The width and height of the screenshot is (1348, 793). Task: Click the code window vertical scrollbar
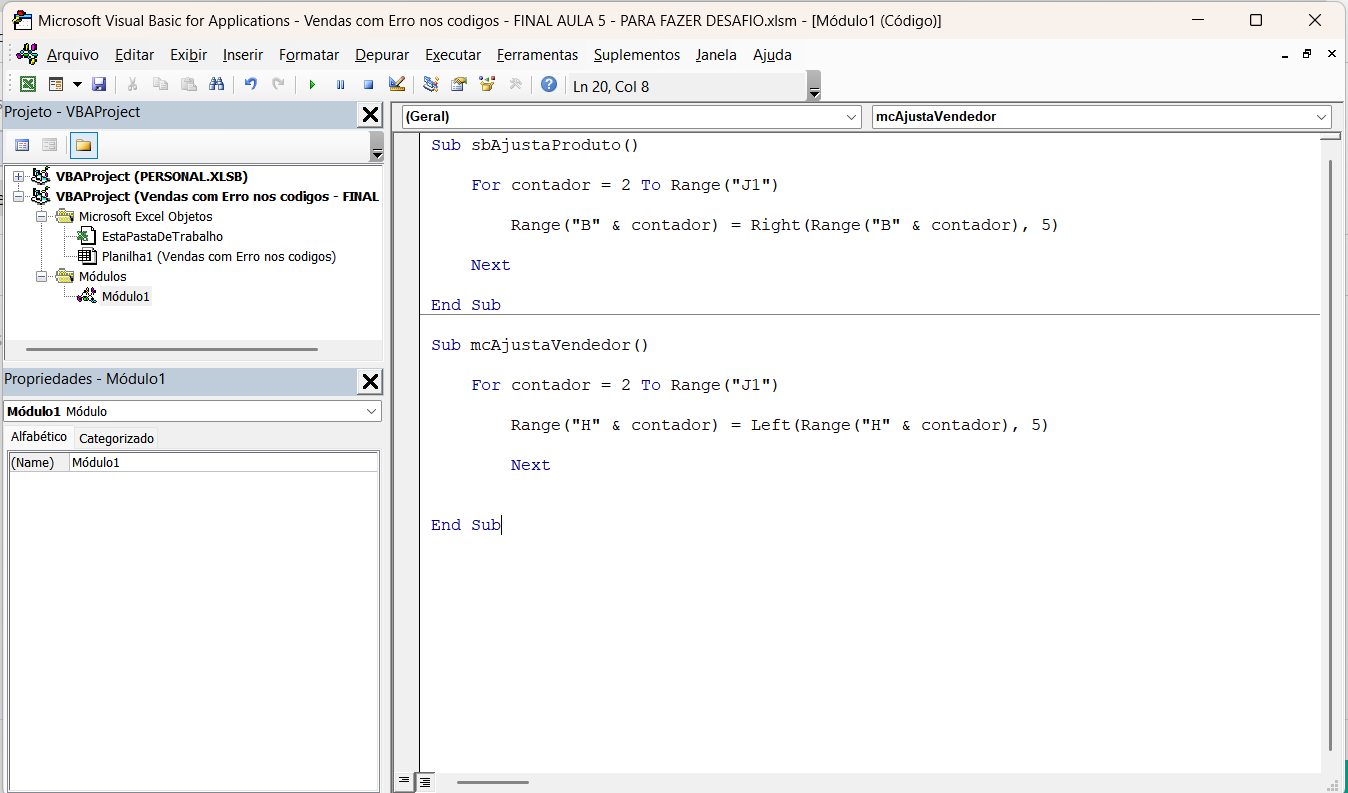pos(1330,455)
